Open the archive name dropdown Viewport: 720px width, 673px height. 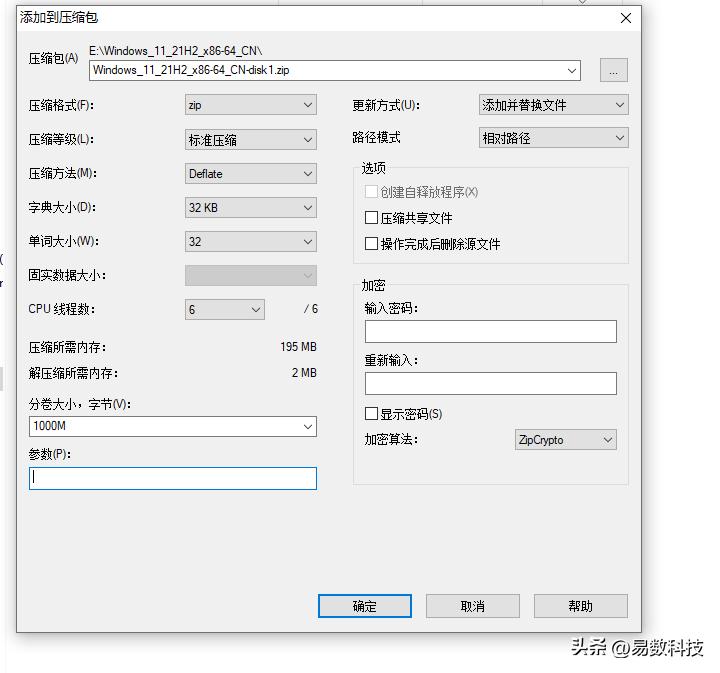(572, 70)
